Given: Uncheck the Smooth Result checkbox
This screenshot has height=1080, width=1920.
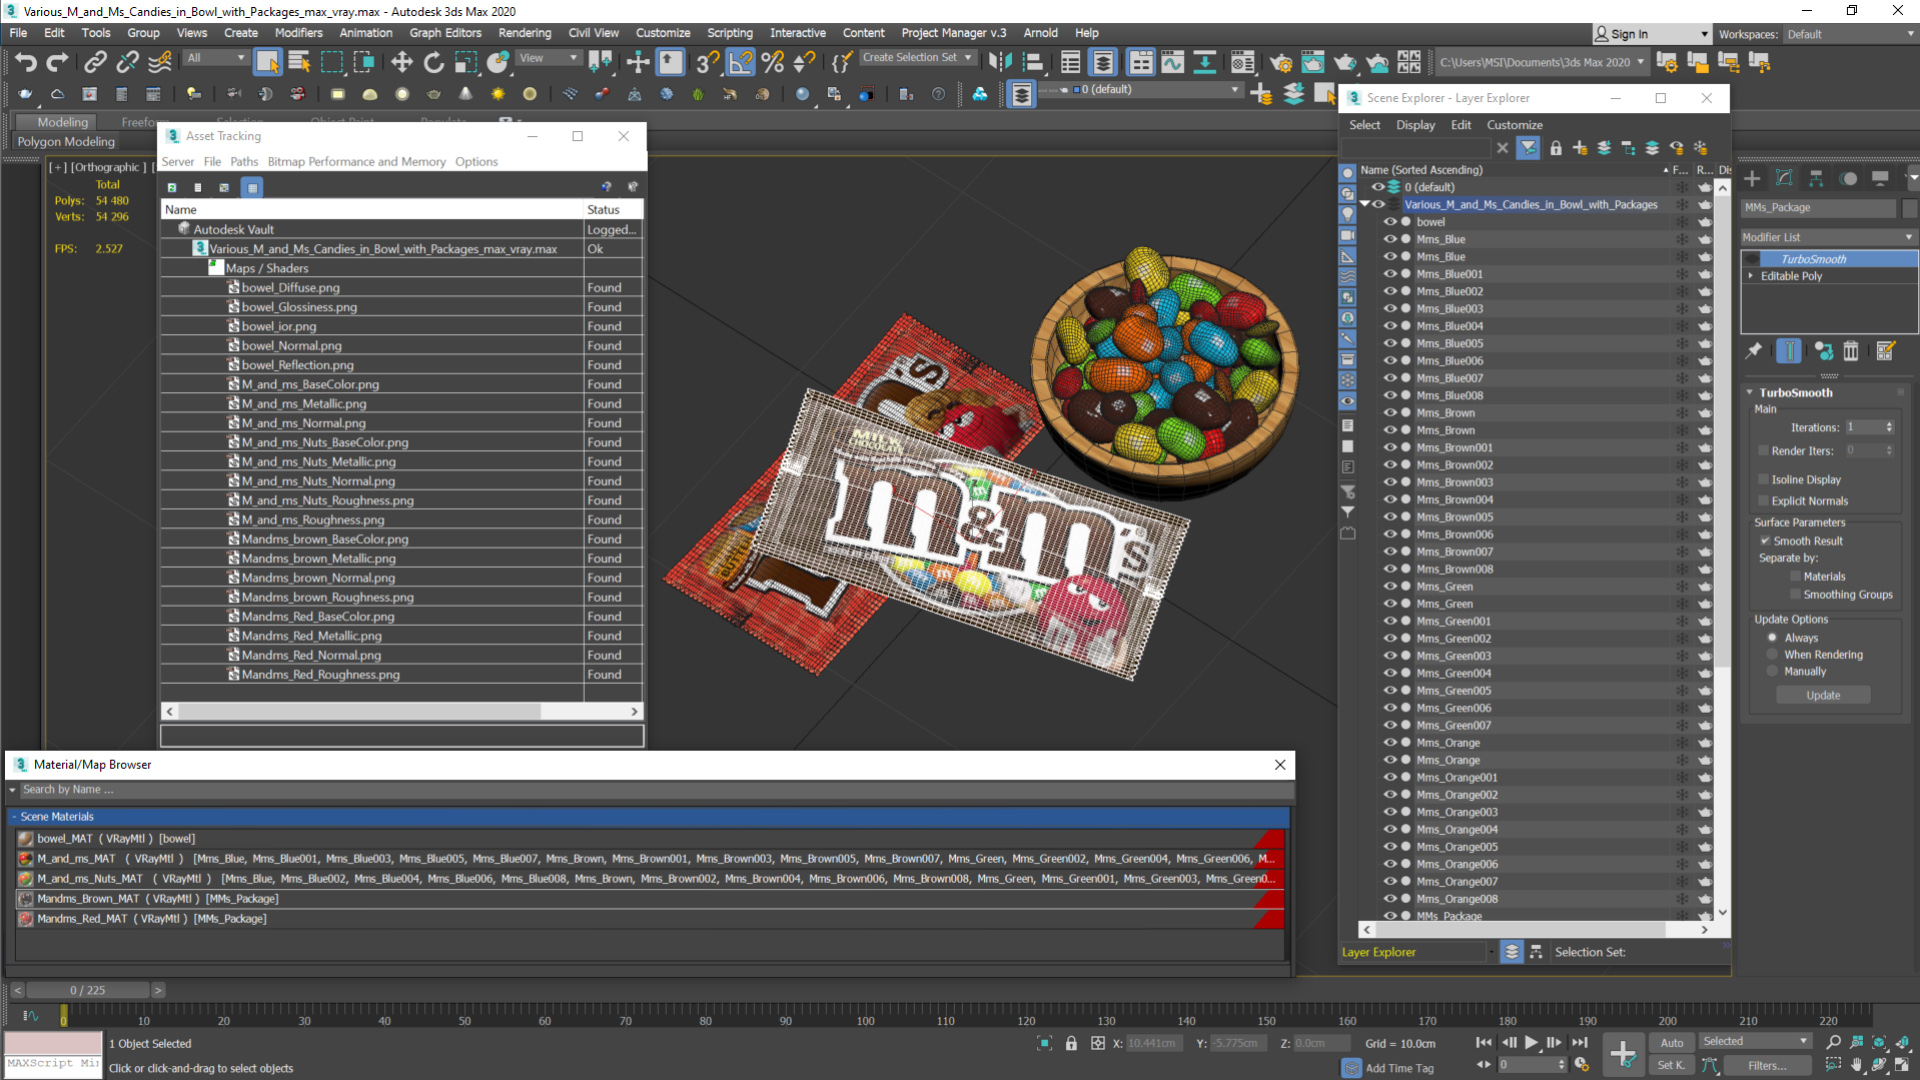Looking at the screenshot, I should (x=1765, y=541).
